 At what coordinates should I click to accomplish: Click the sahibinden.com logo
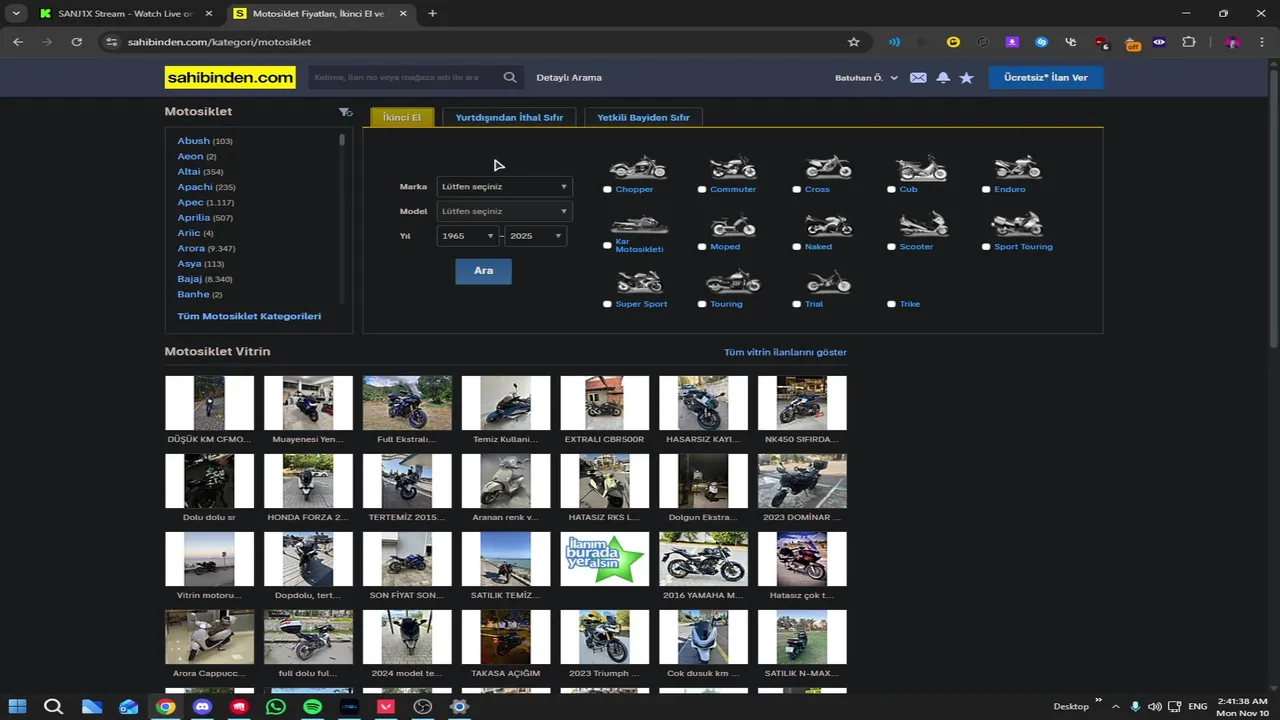tap(230, 77)
